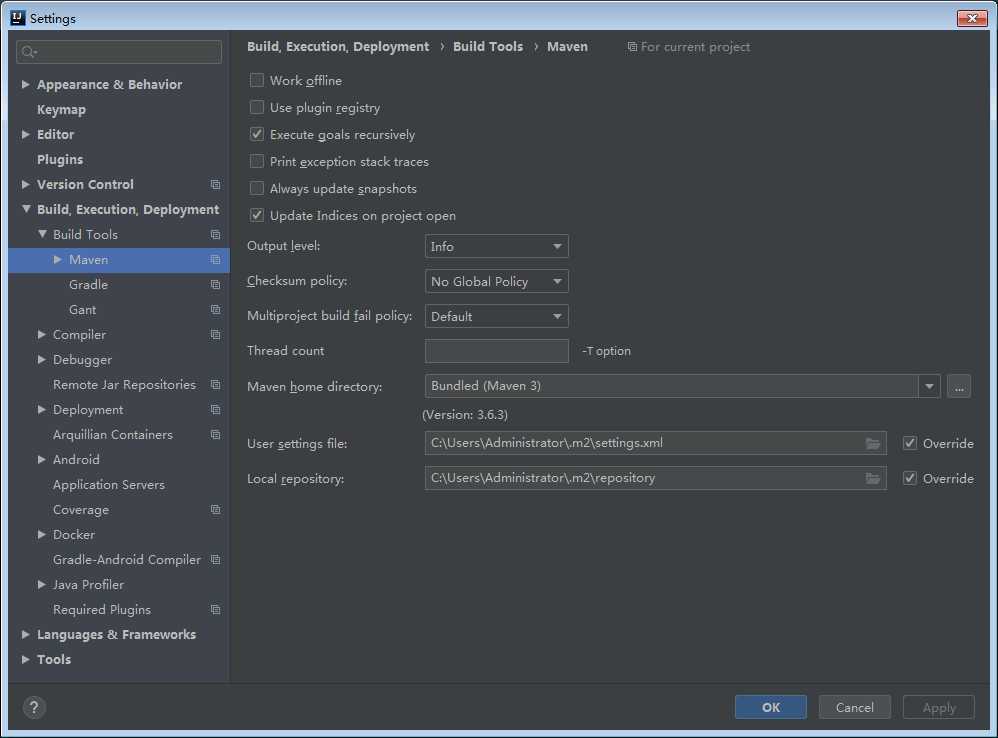Expand the Appearance & Behavior section
This screenshot has height=738, width=998.
point(25,84)
